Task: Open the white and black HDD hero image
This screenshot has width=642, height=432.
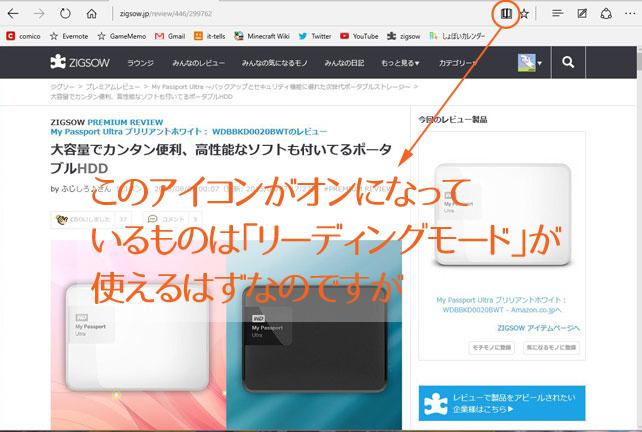Action: (x=226, y=335)
